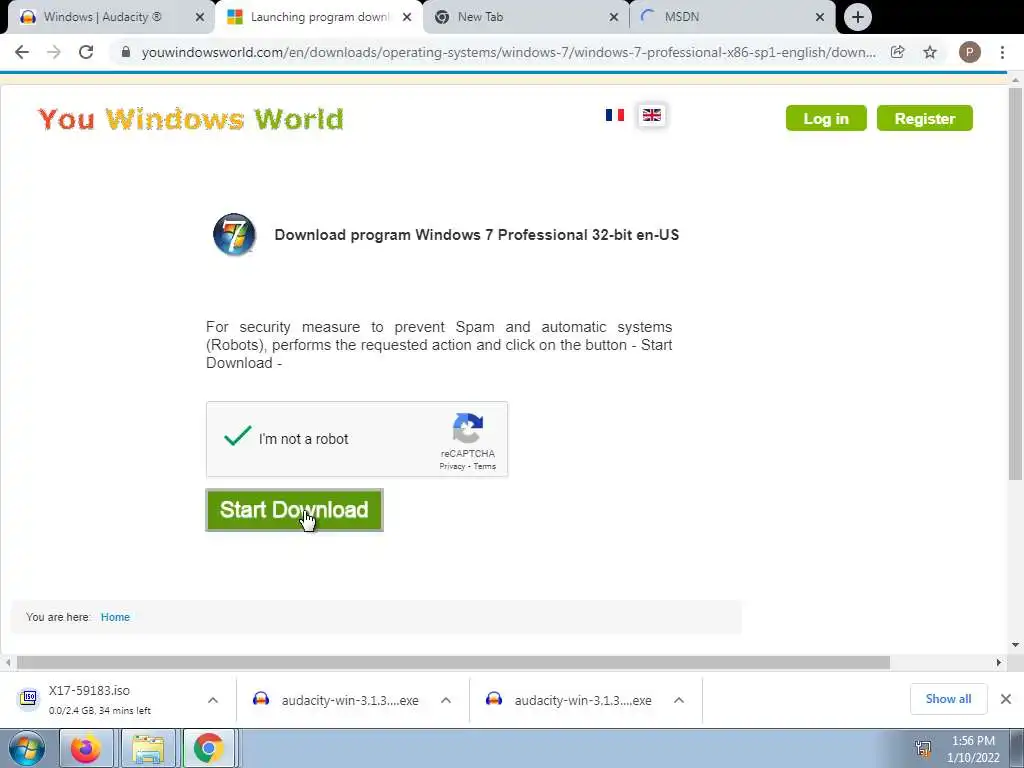Expand options for first audacity download
The image size is (1024, 768).
[x=446, y=700]
